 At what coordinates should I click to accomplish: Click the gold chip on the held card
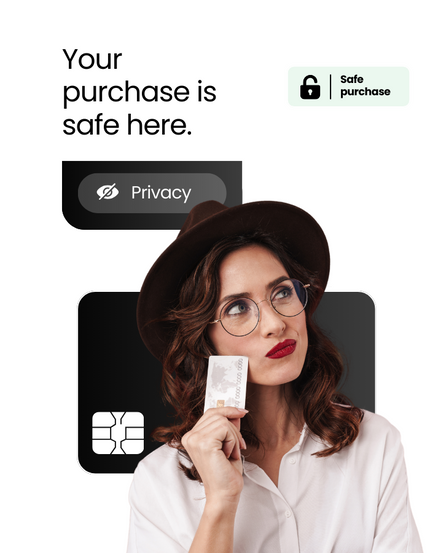click(220, 404)
